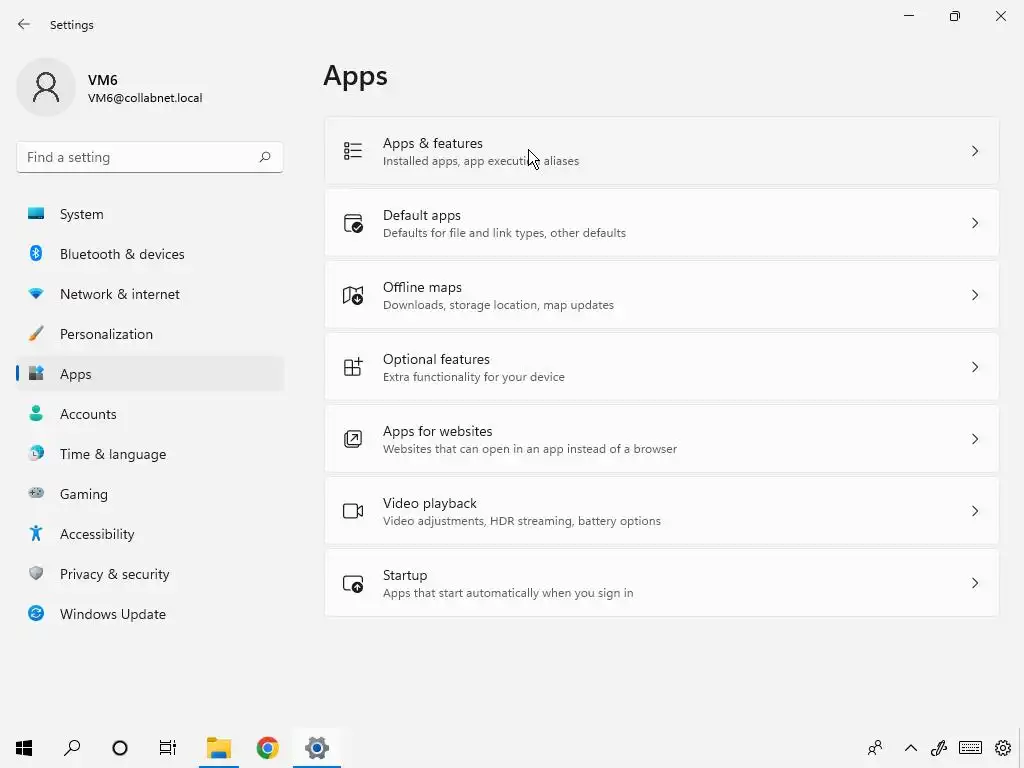Click the Find a setting search box

pyautogui.click(x=138, y=157)
